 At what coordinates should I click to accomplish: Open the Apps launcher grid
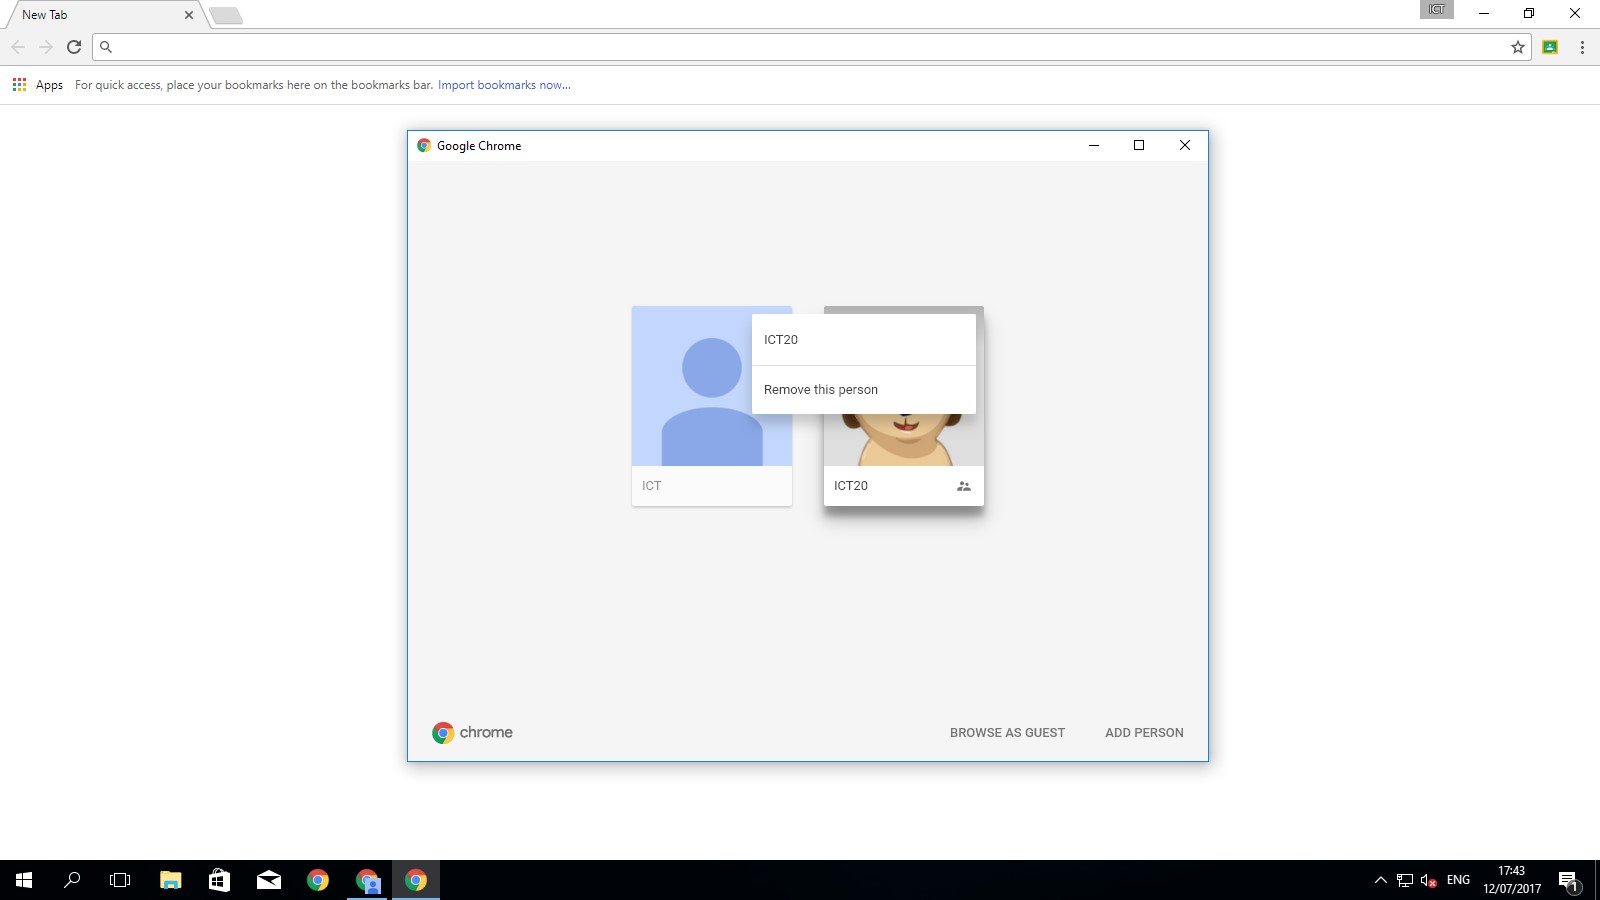tap(18, 85)
